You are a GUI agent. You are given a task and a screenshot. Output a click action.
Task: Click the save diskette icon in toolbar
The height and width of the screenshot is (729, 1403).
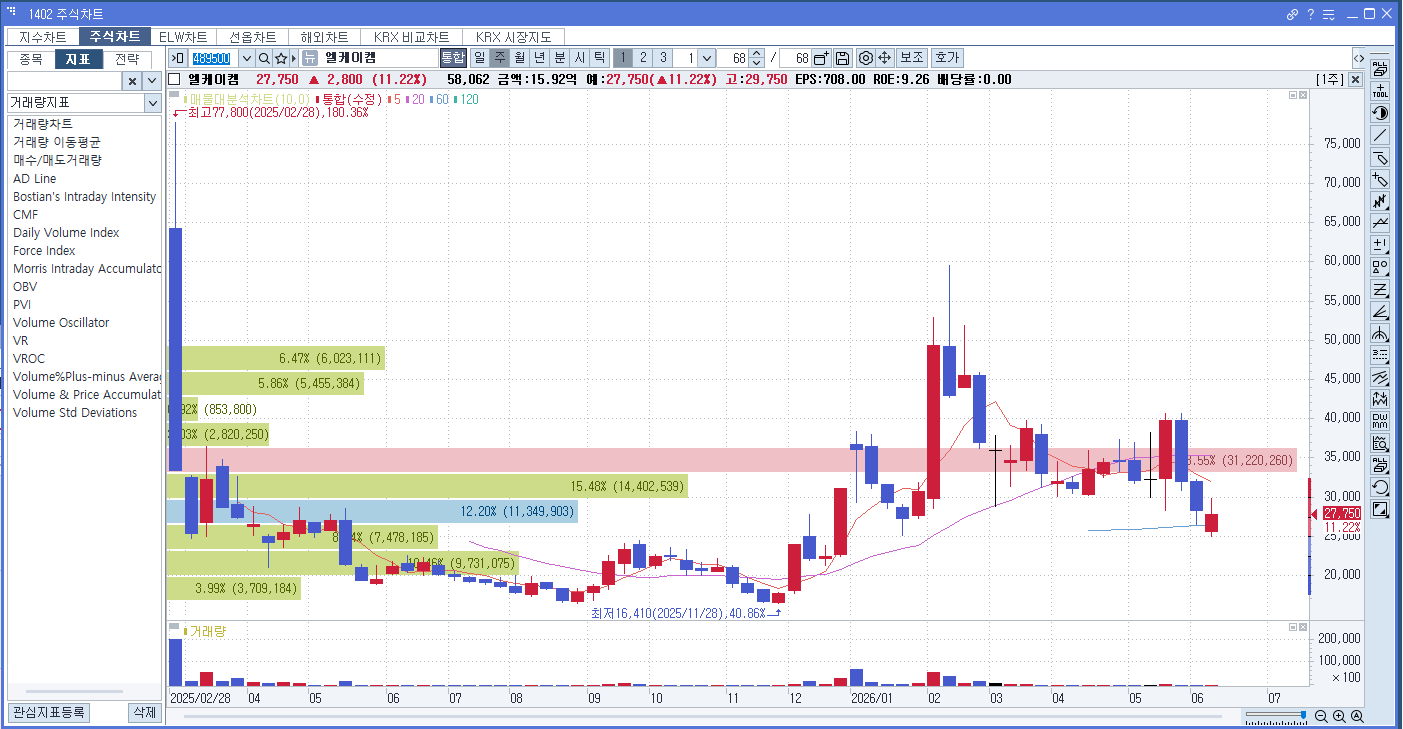coord(842,58)
